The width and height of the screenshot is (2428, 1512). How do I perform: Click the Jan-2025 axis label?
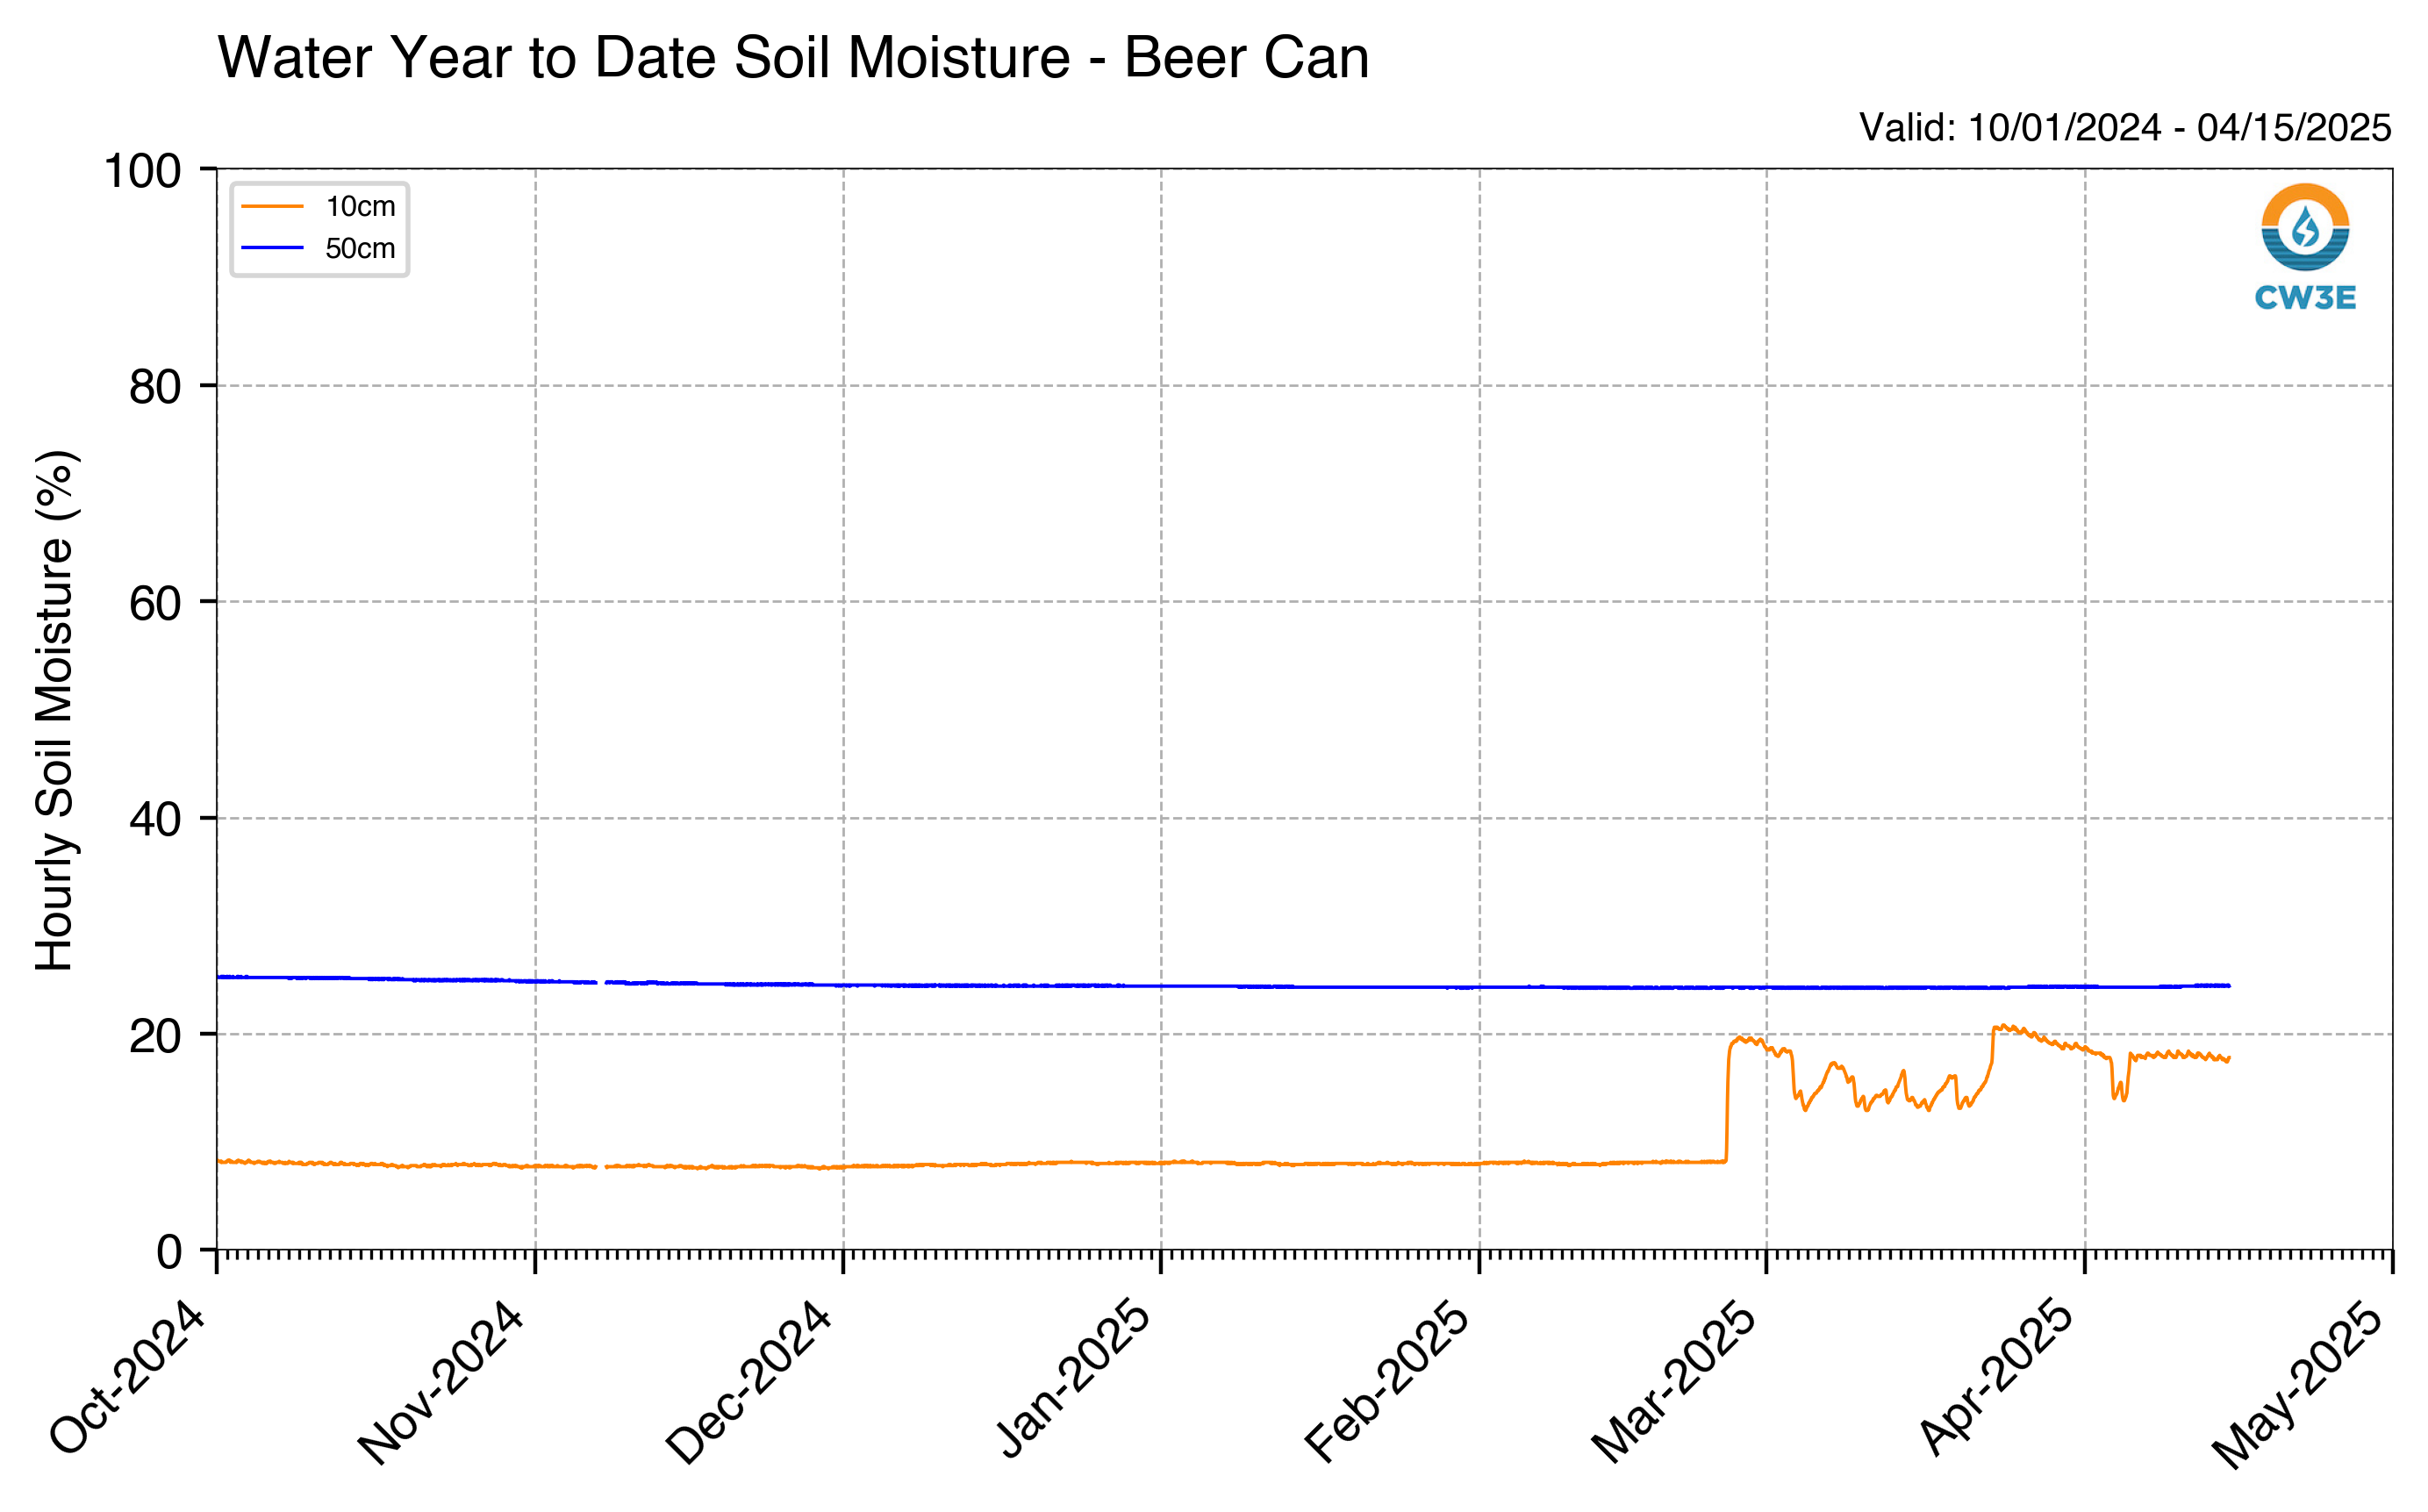[x=1074, y=1378]
